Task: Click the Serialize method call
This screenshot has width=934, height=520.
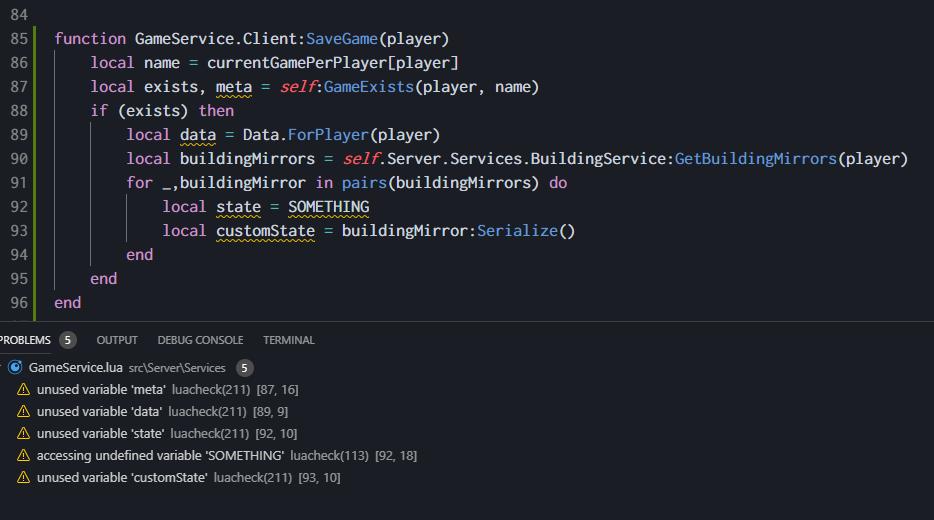Action: point(518,231)
